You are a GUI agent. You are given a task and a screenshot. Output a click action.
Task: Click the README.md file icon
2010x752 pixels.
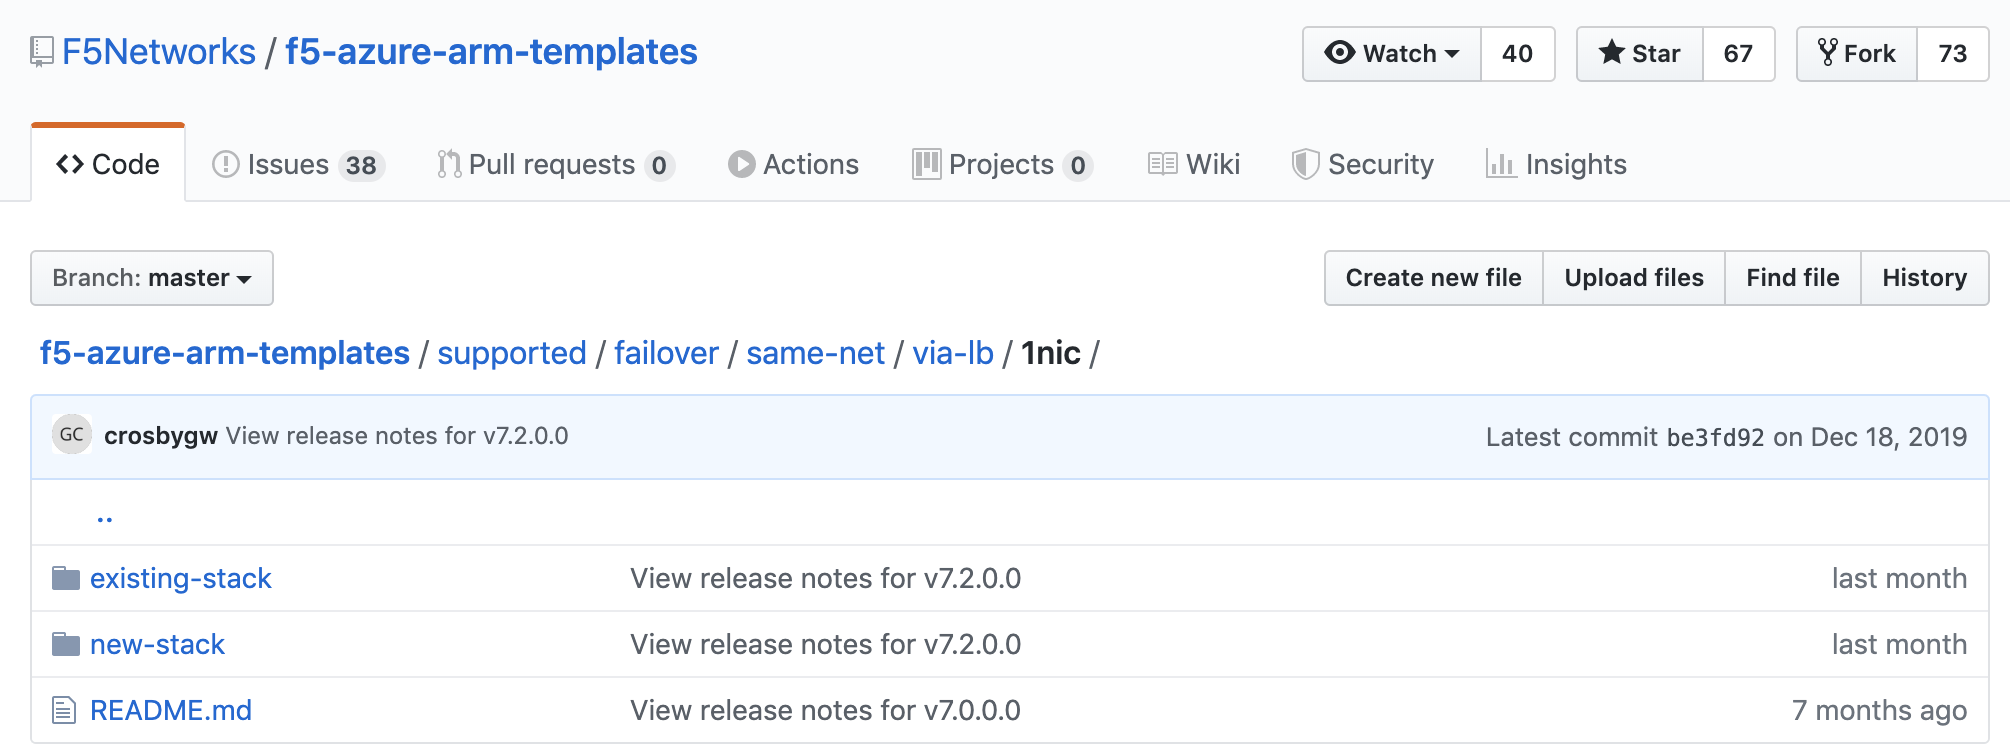tap(64, 710)
